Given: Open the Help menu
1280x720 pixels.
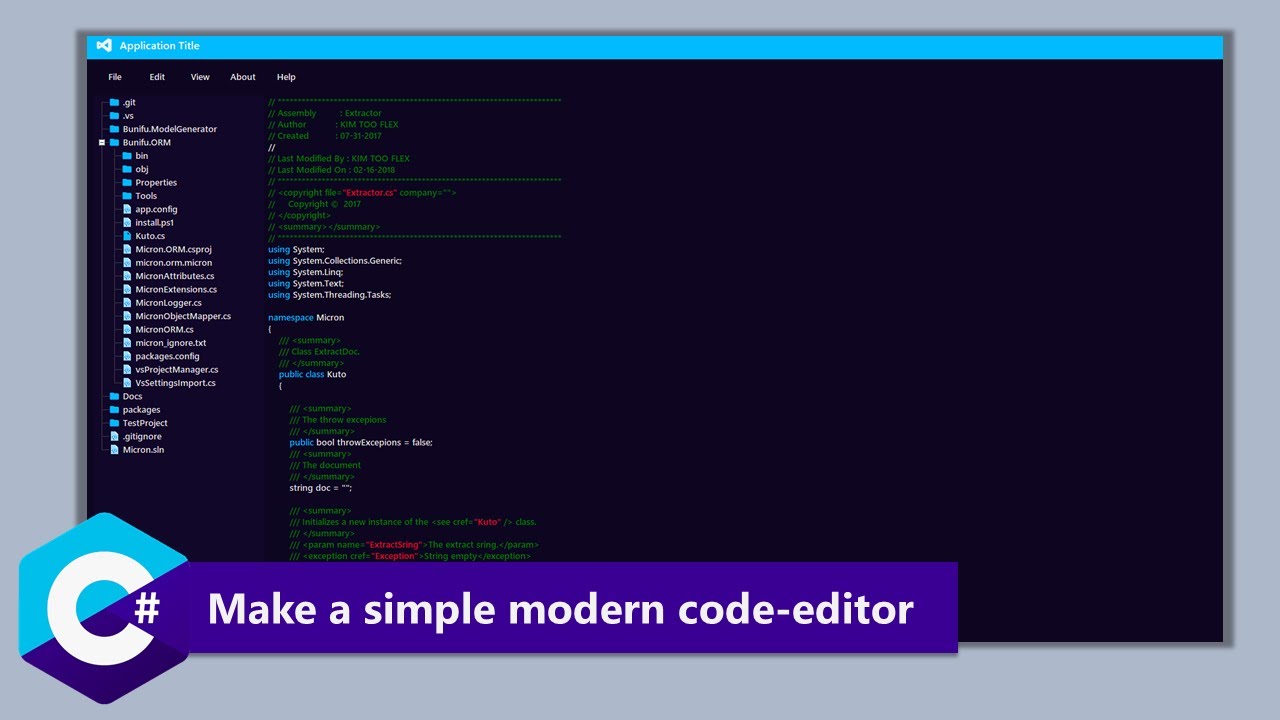Looking at the screenshot, I should [x=286, y=77].
